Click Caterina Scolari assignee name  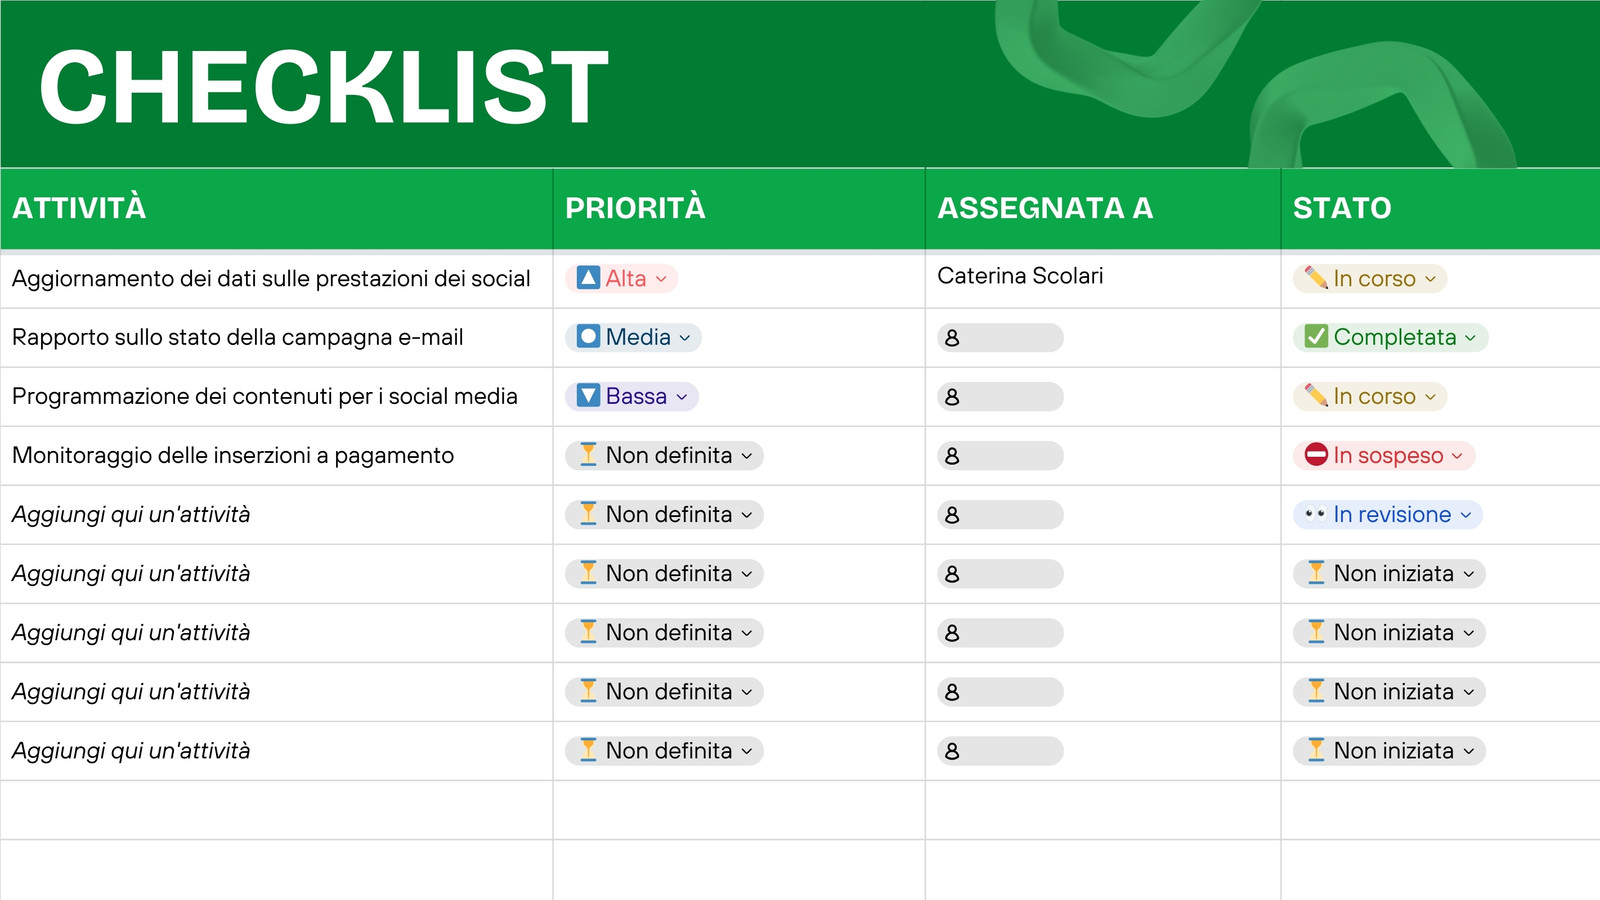click(x=1020, y=276)
